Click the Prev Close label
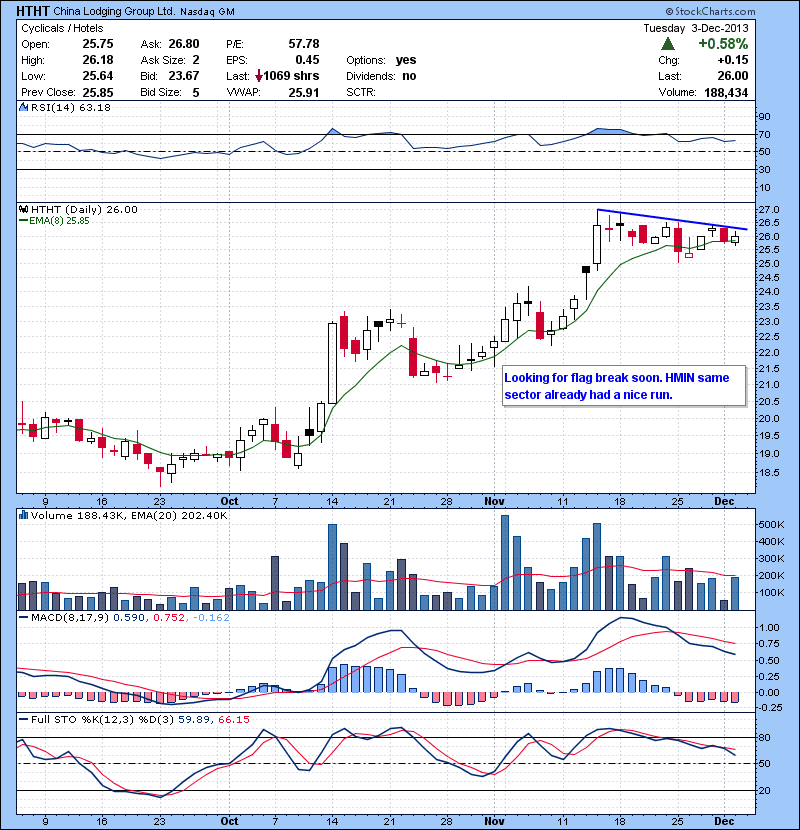The width and height of the screenshot is (800, 830). click(x=48, y=92)
